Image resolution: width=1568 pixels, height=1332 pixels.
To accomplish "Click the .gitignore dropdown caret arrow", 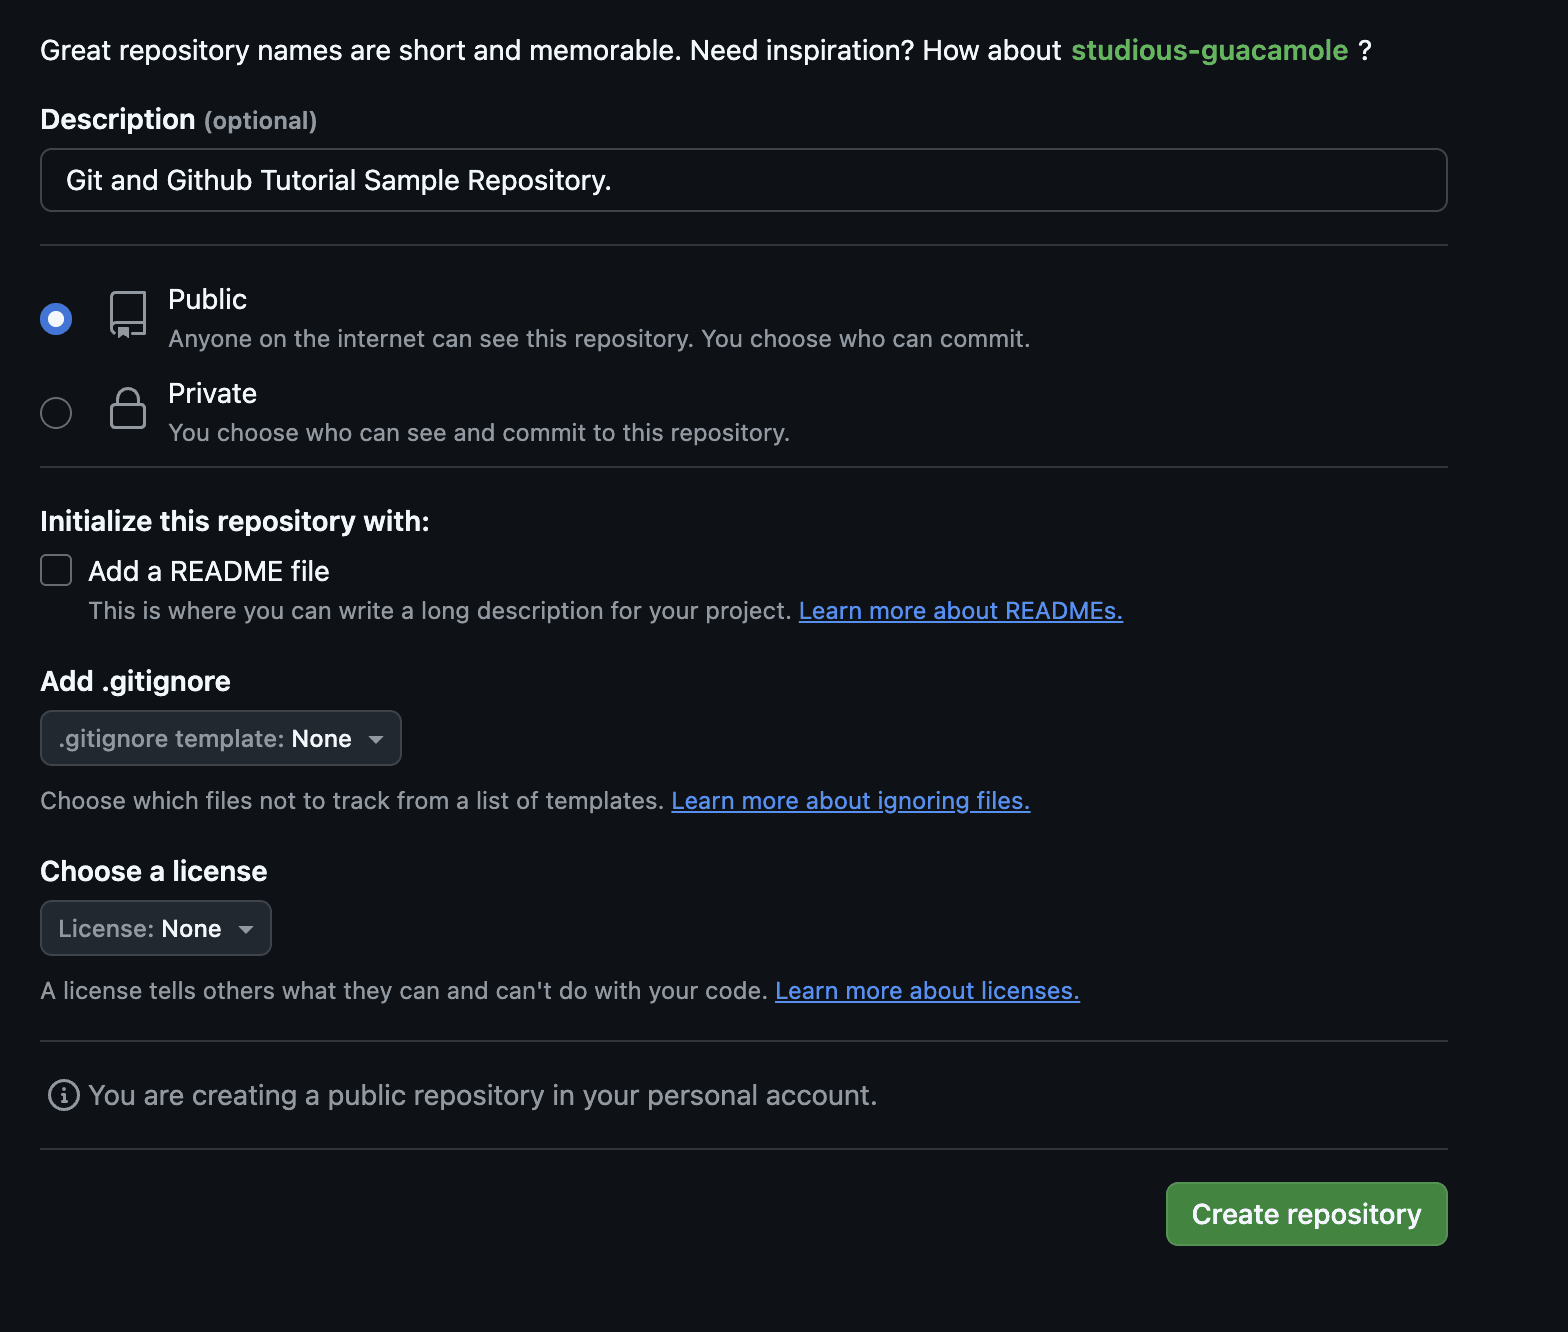I will [x=376, y=739].
